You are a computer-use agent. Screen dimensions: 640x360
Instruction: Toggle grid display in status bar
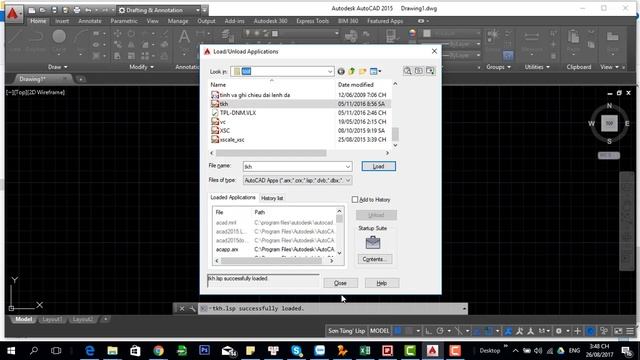point(398,331)
